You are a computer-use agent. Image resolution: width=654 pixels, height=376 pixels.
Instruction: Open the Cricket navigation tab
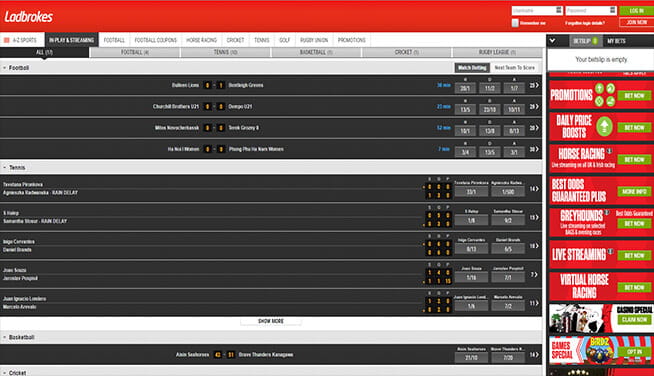(235, 40)
